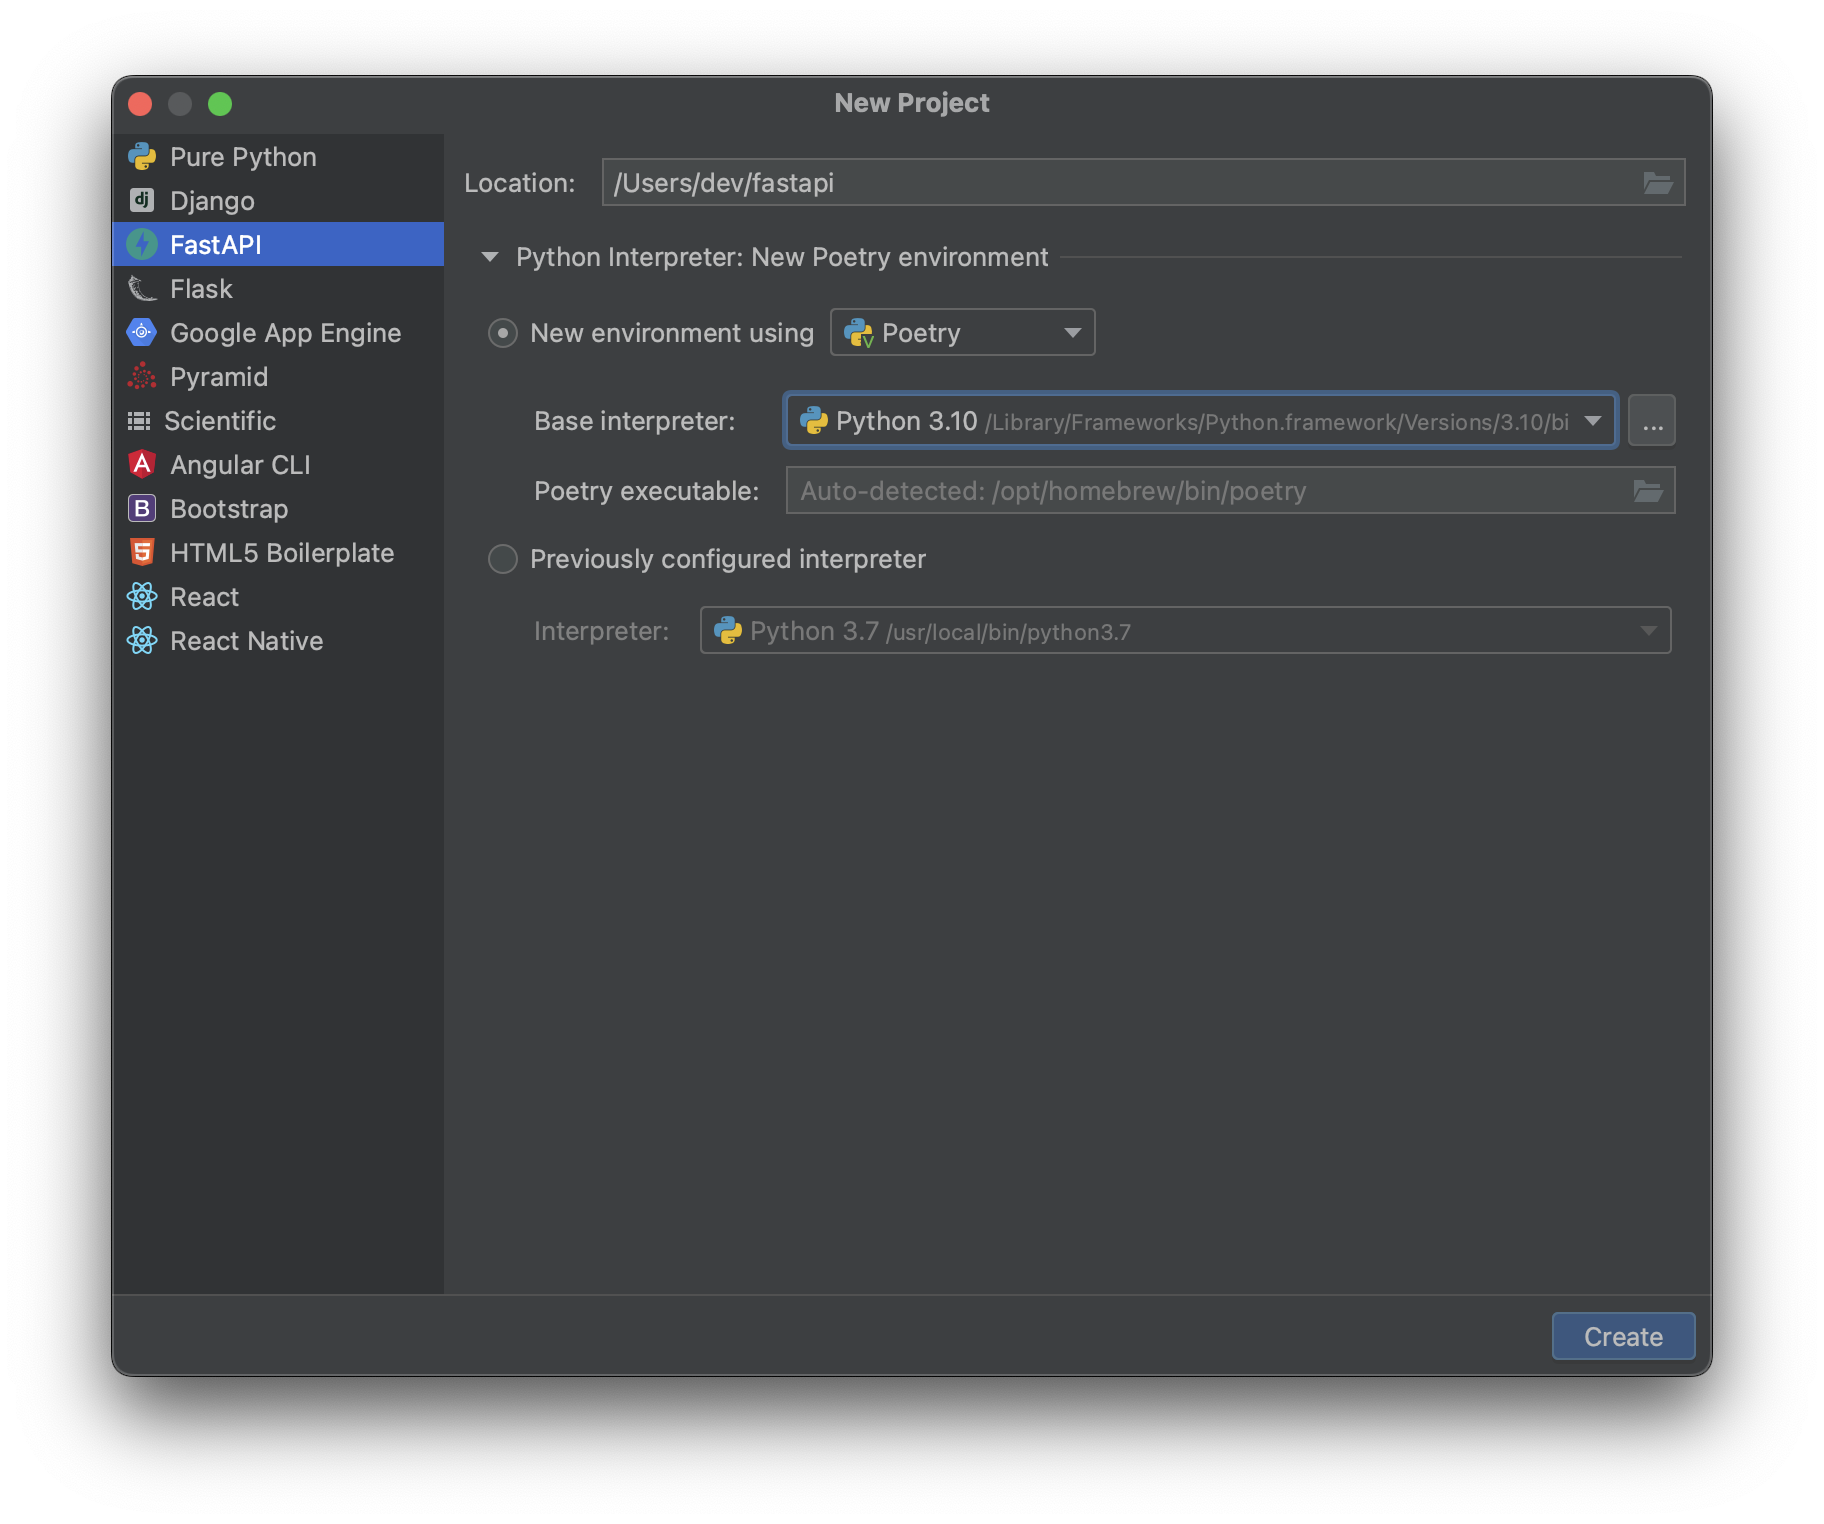The width and height of the screenshot is (1824, 1524).
Task: Click the Django project icon
Action: point(142,200)
